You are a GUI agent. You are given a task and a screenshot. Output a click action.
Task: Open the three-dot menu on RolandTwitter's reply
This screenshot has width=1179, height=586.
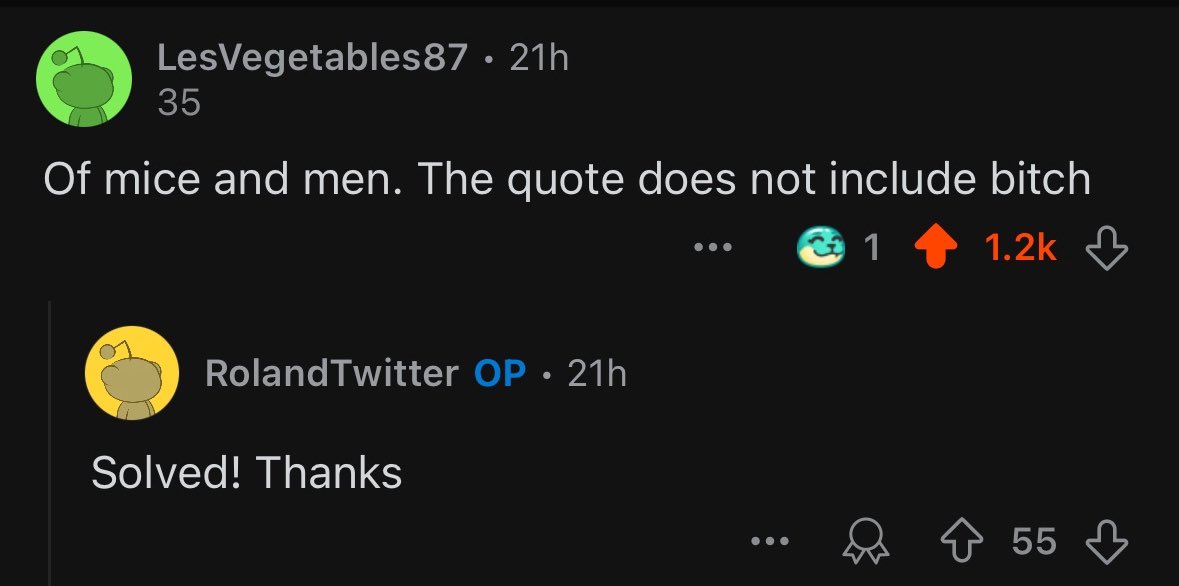click(770, 542)
